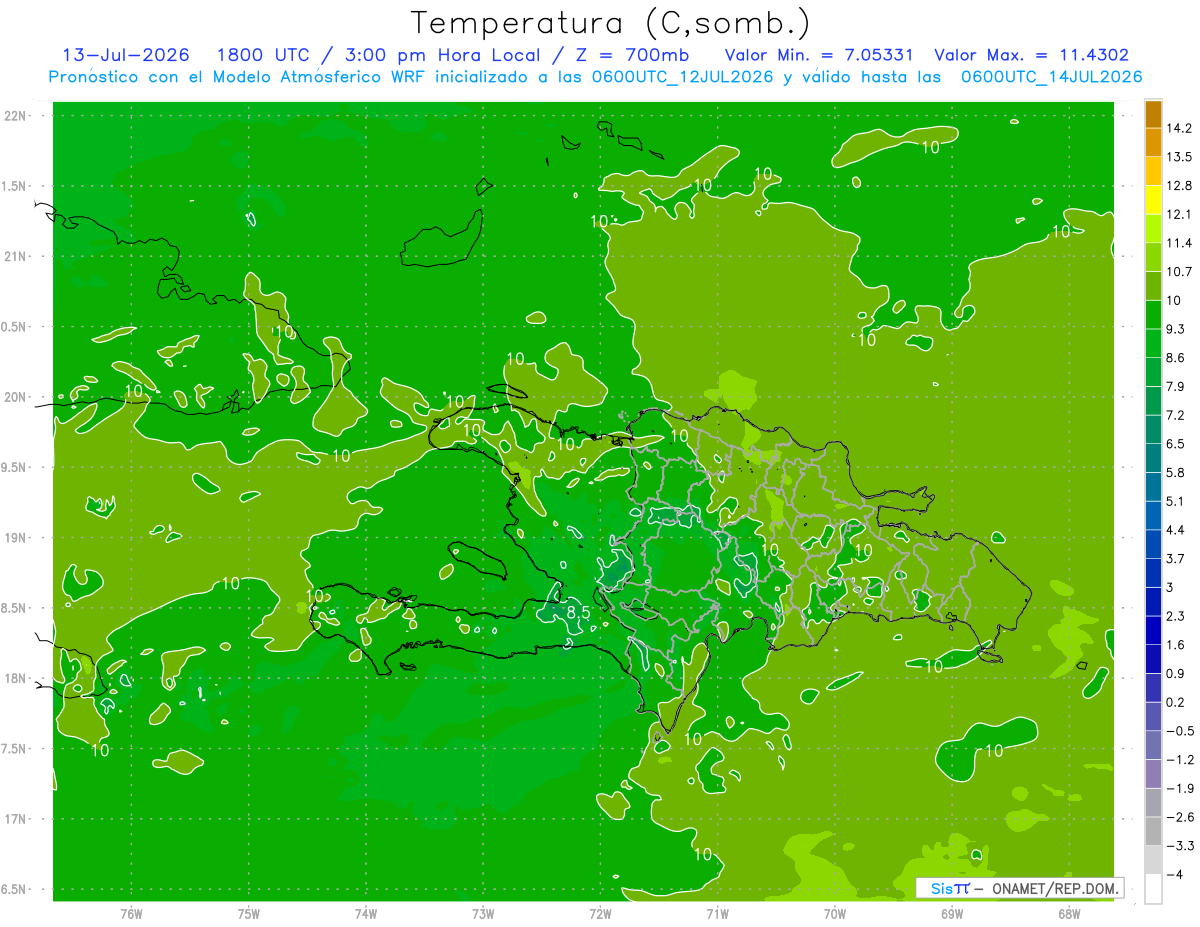Screen dimensions: 1200x927
Task: Select the "18N" latitude label
Action: pyautogui.click(x=15, y=679)
